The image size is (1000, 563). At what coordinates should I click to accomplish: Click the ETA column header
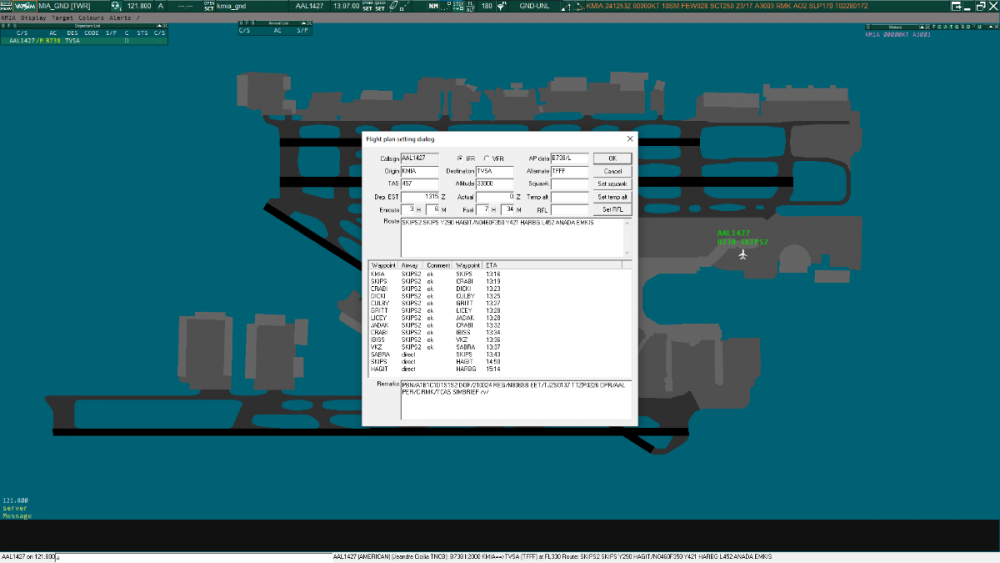pos(552,265)
